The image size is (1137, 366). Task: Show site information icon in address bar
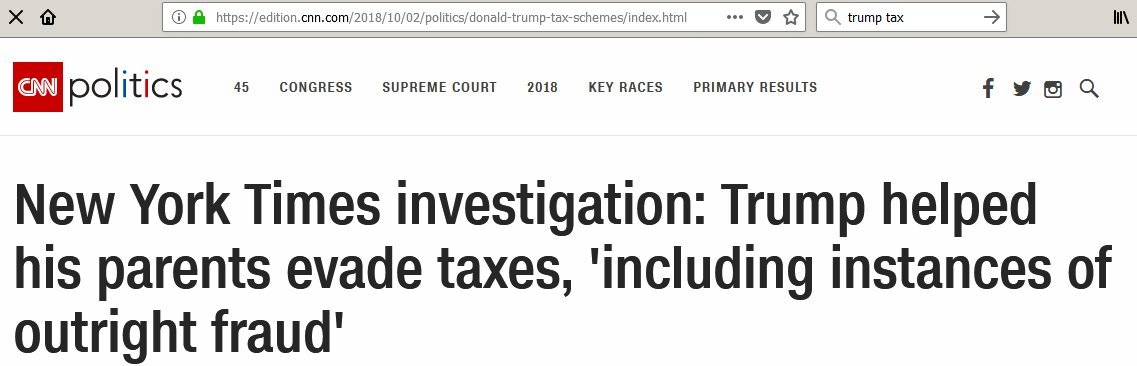[x=178, y=17]
